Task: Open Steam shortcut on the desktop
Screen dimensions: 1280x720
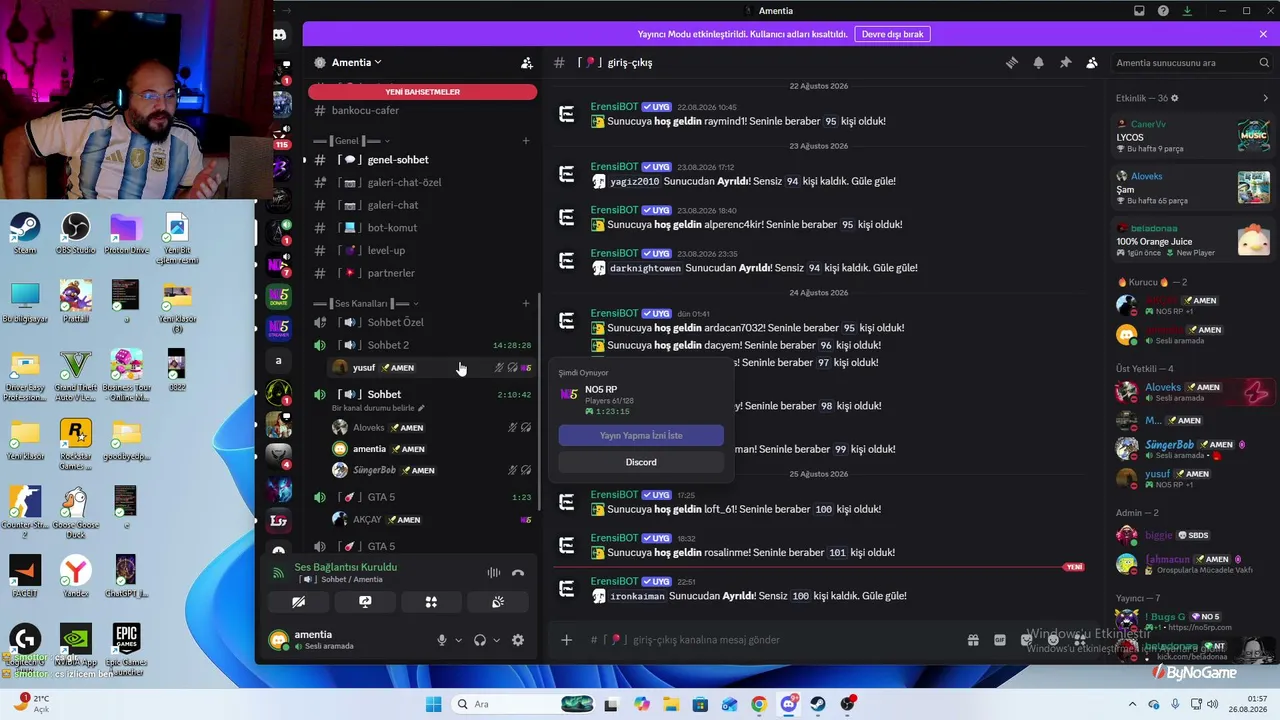Action: [25, 234]
